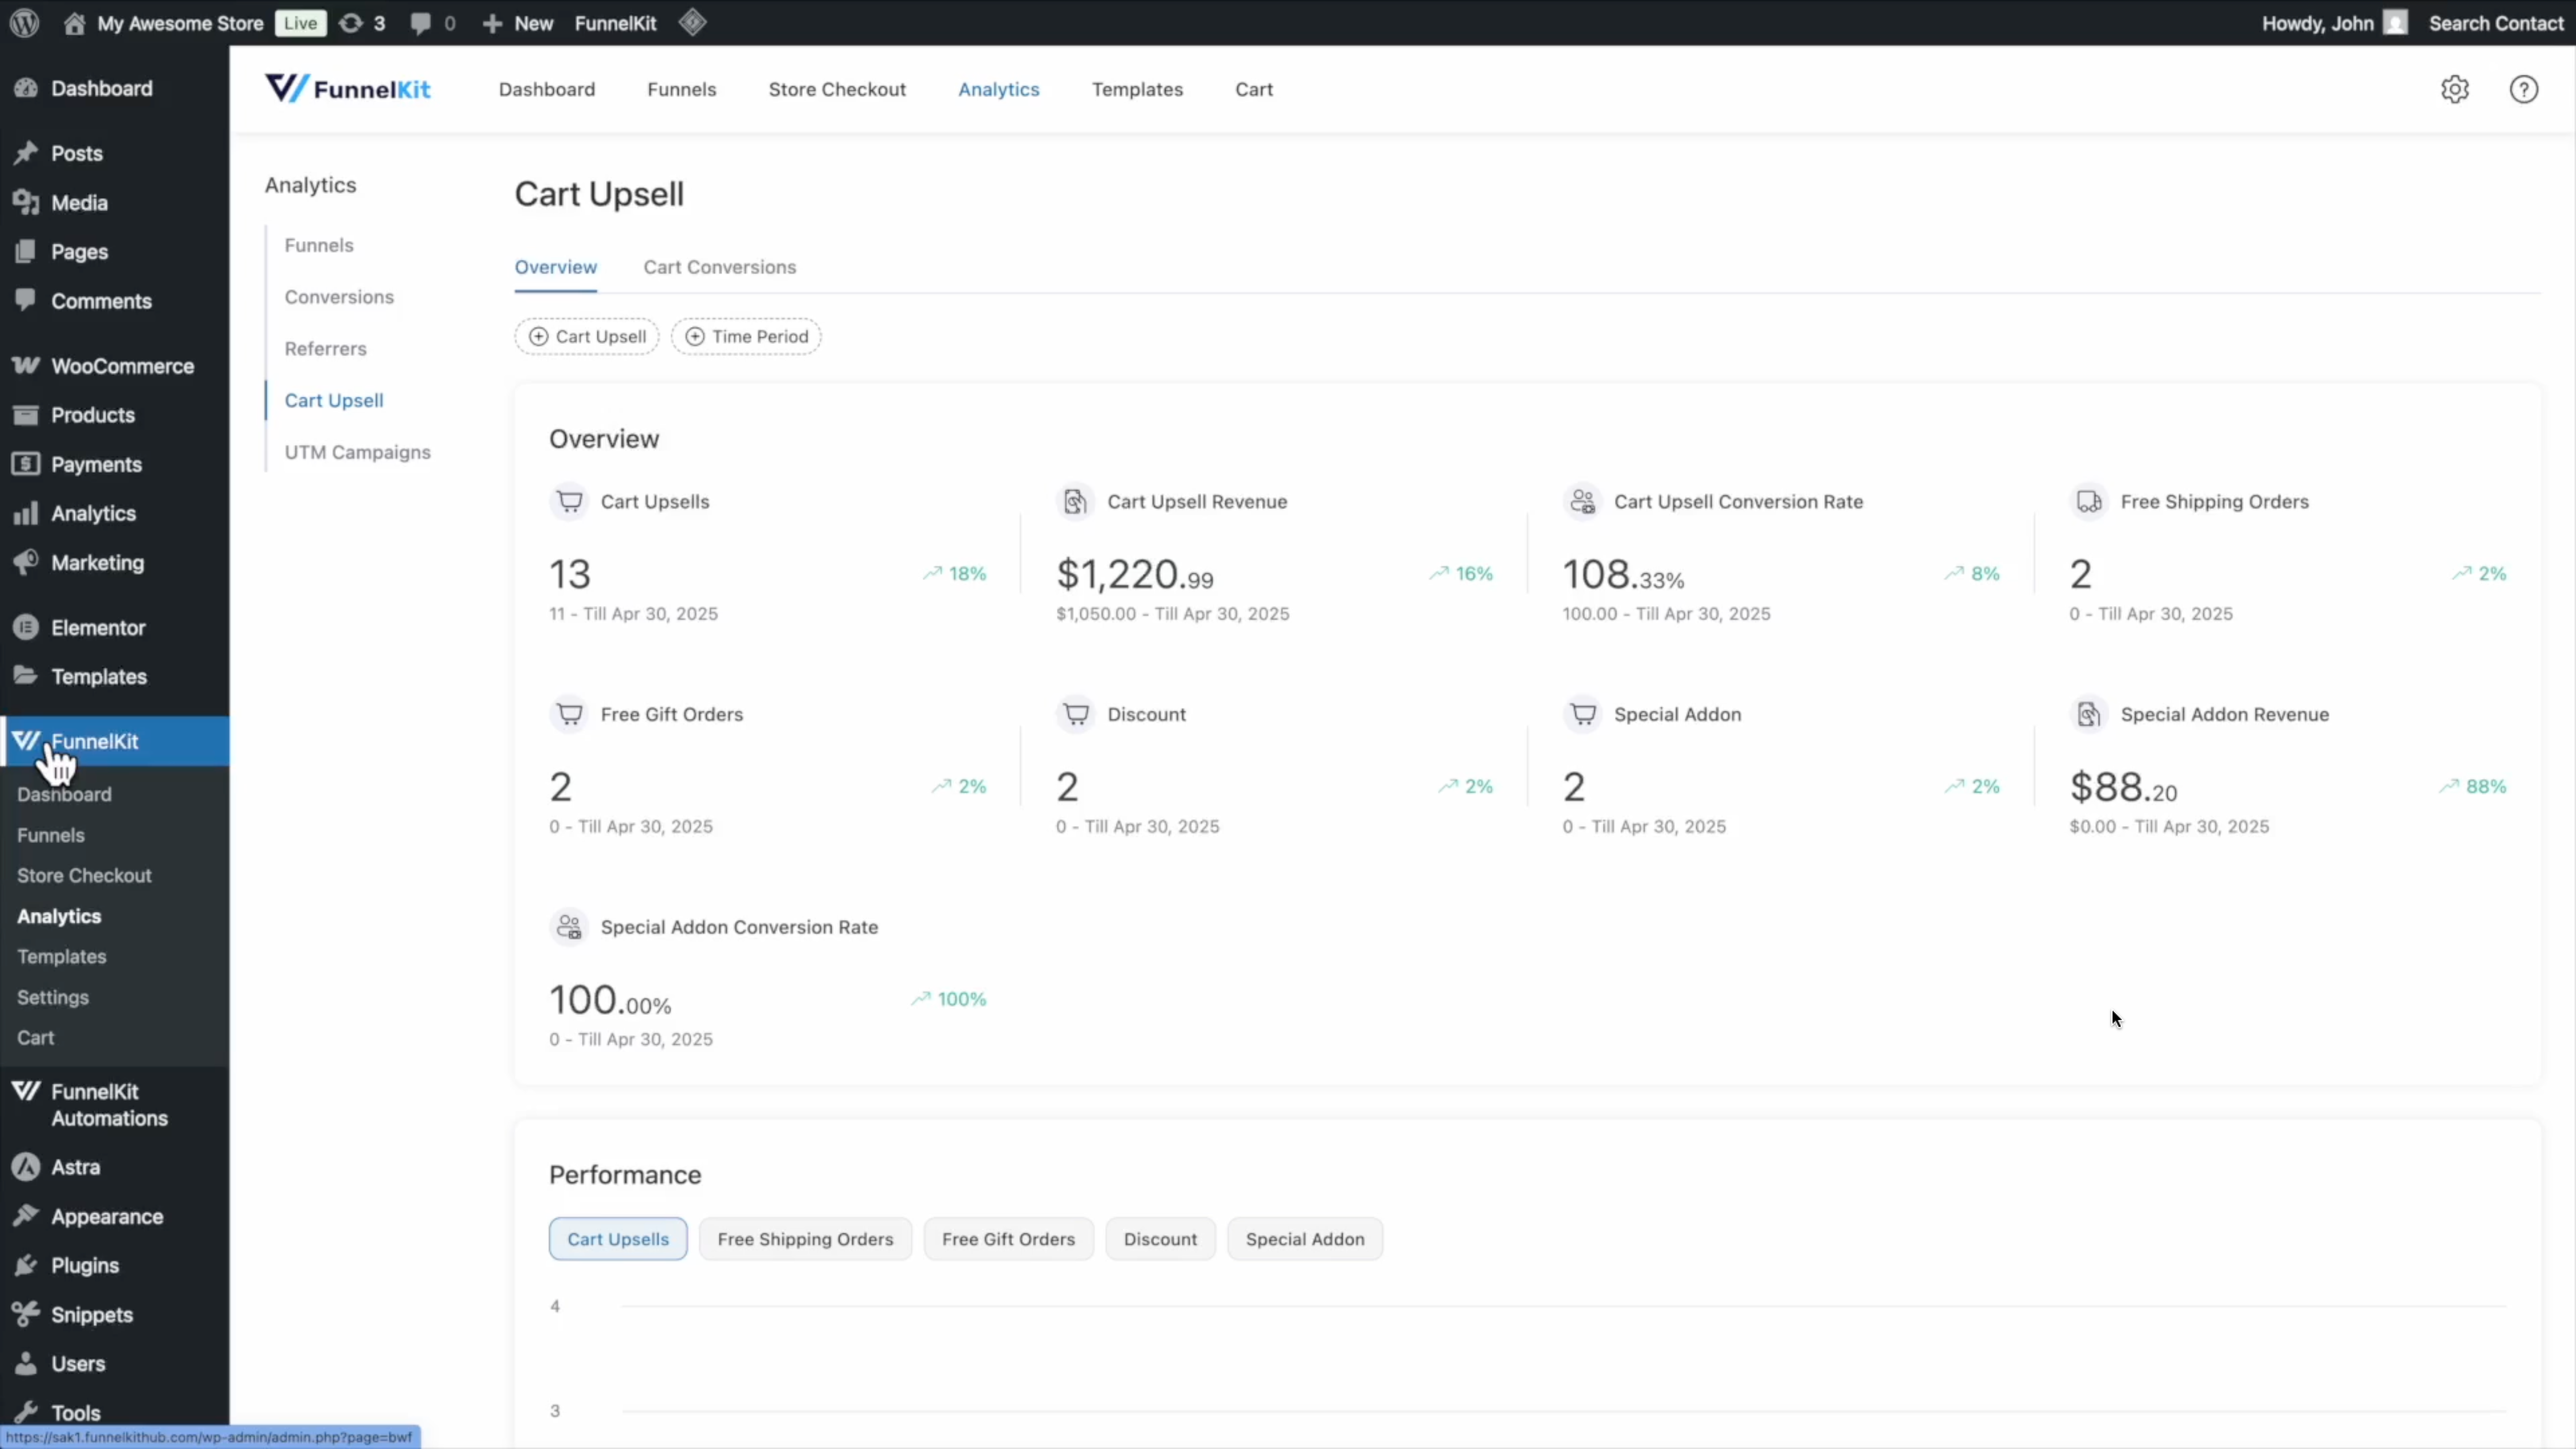2576x1449 pixels.
Task: Open Cart in top navigation
Action: pos(1254,89)
